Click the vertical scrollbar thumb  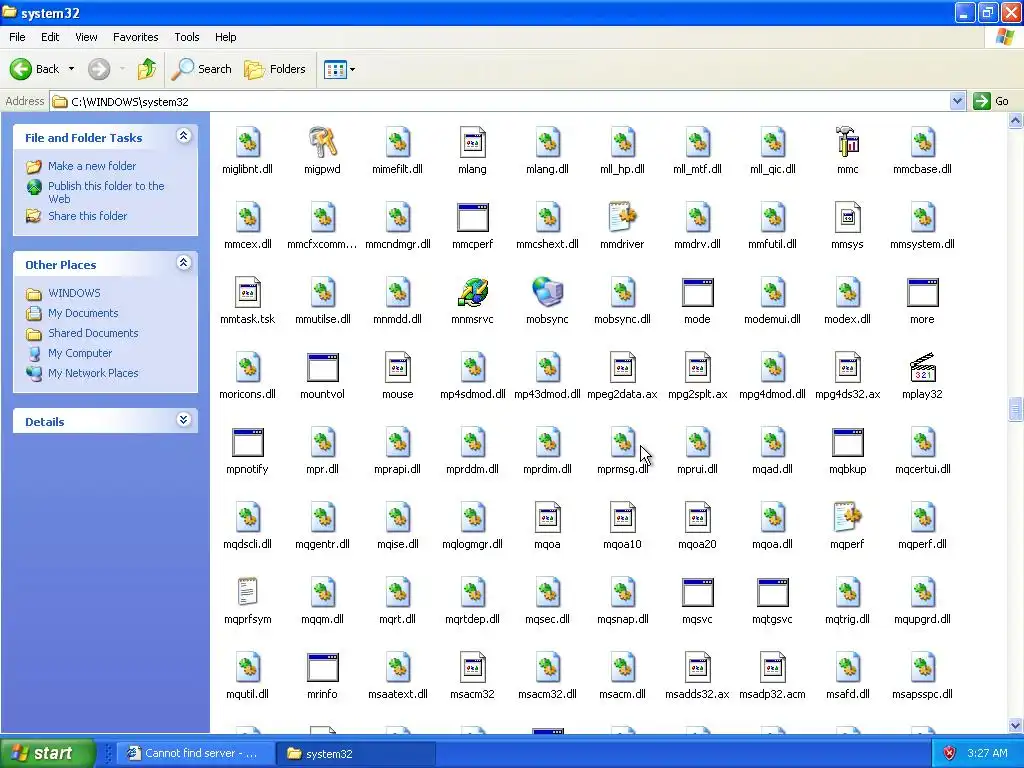point(1016,409)
